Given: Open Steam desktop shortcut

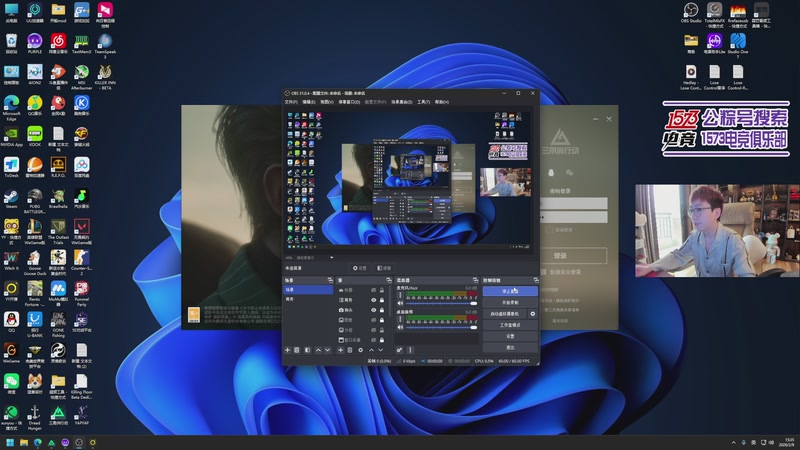Looking at the screenshot, I should [11, 199].
